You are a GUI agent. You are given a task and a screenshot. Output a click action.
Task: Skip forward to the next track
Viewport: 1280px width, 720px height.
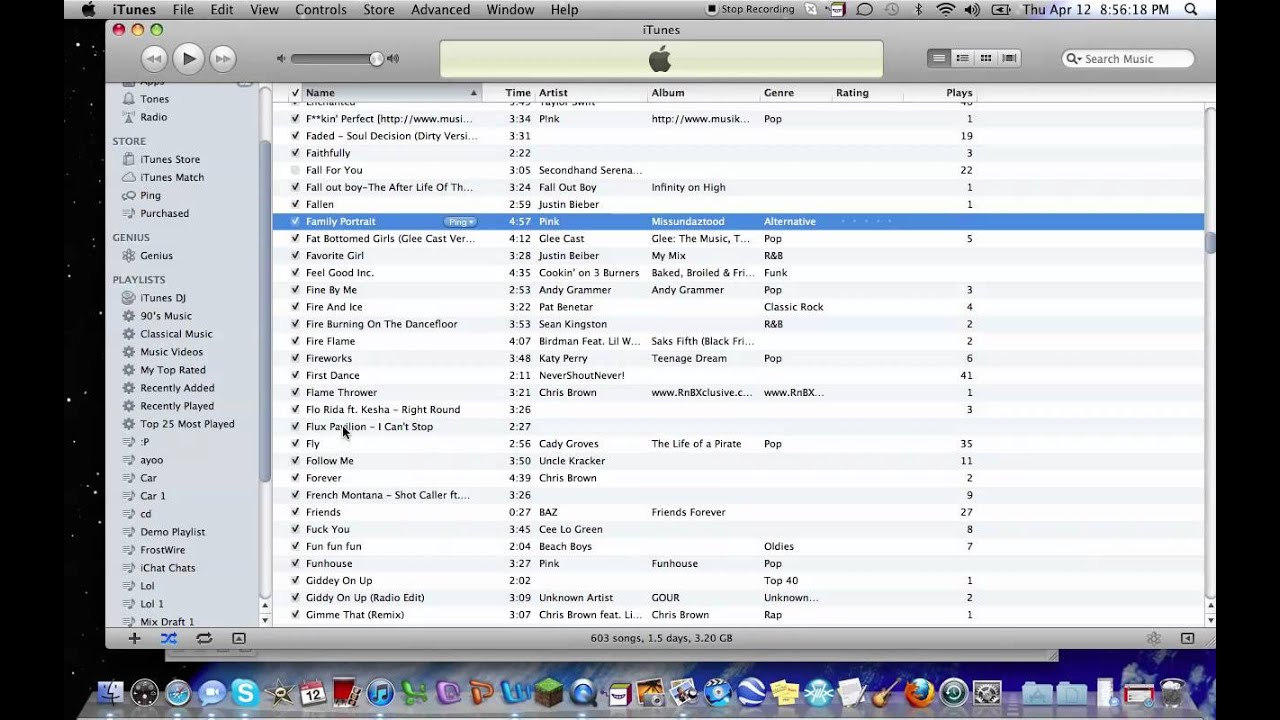click(x=223, y=59)
